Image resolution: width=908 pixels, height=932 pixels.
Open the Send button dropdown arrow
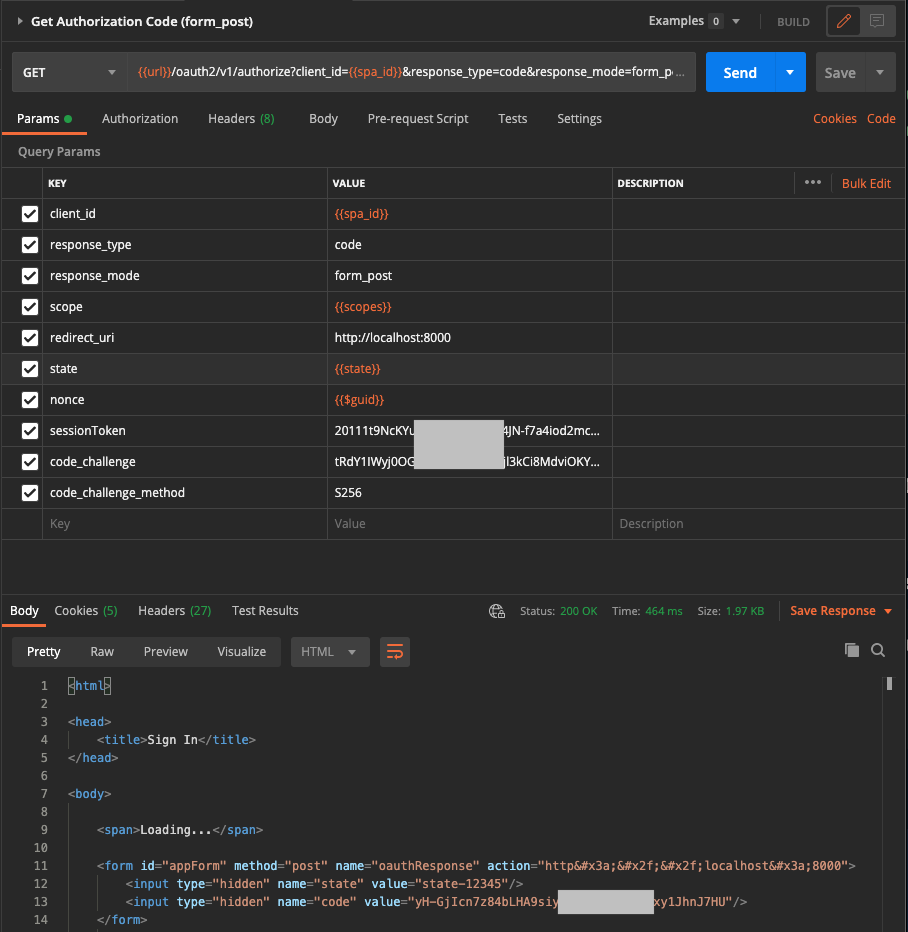coord(790,72)
